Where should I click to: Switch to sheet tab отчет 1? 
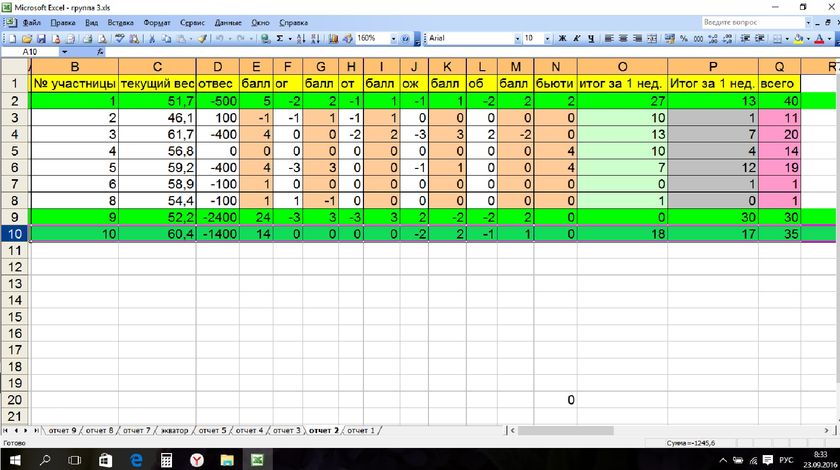point(361,430)
